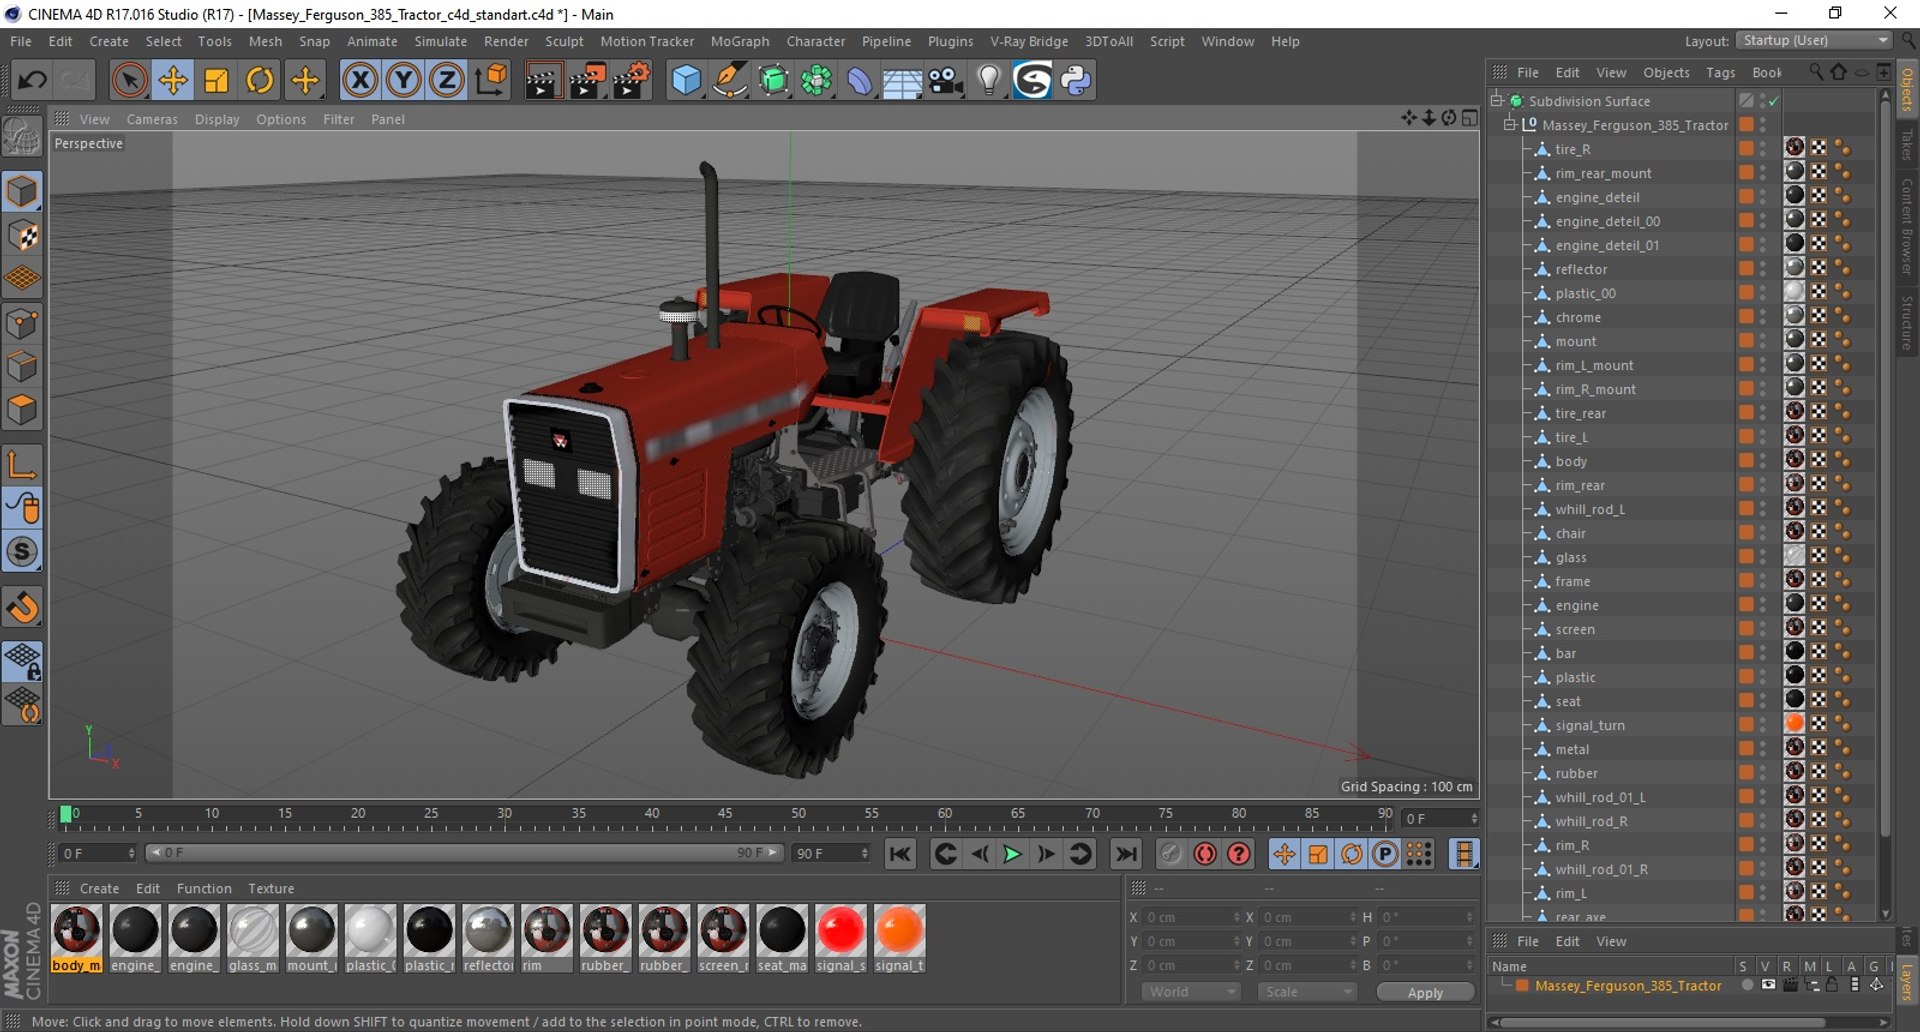This screenshot has height=1032, width=1920.
Task: Open the Simulate menu
Action: (x=441, y=41)
